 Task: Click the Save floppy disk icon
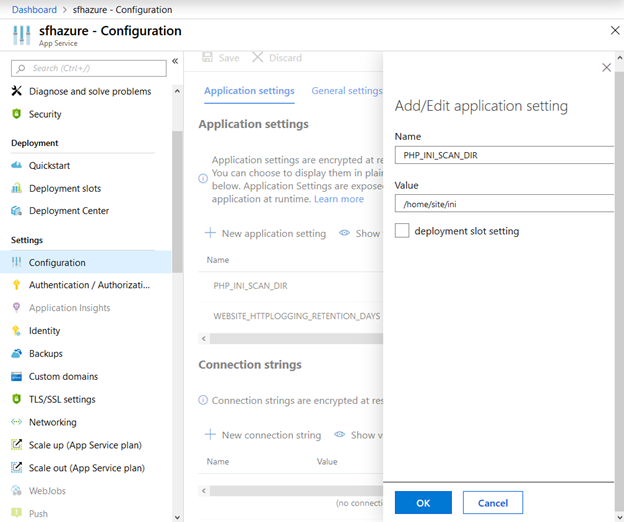207,57
